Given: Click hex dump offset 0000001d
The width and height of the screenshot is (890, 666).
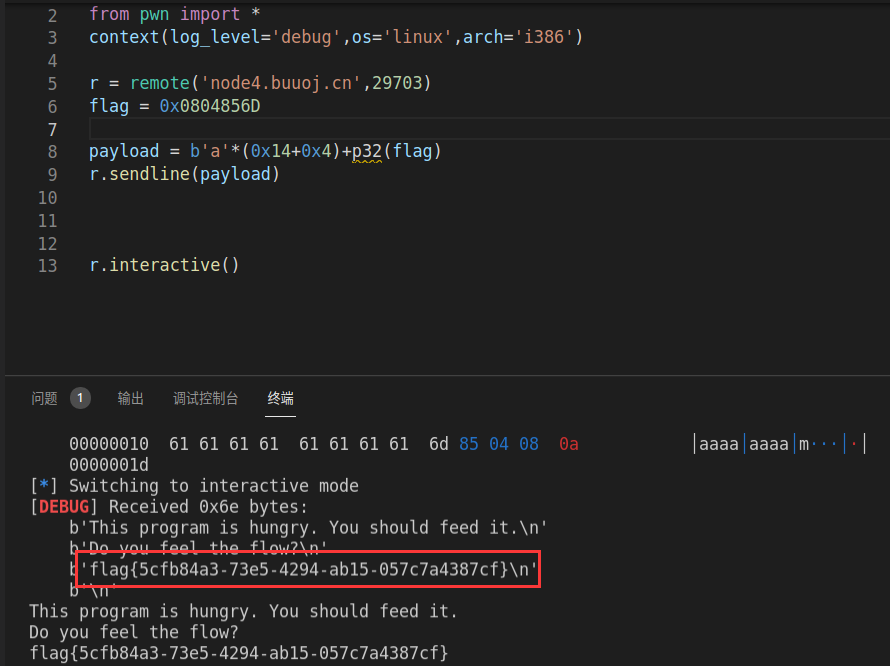Looking at the screenshot, I should (x=109, y=465).
